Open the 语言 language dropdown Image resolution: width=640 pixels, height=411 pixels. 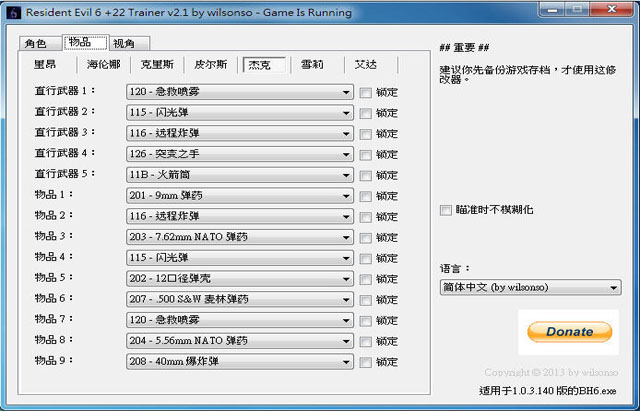point(530,287)
